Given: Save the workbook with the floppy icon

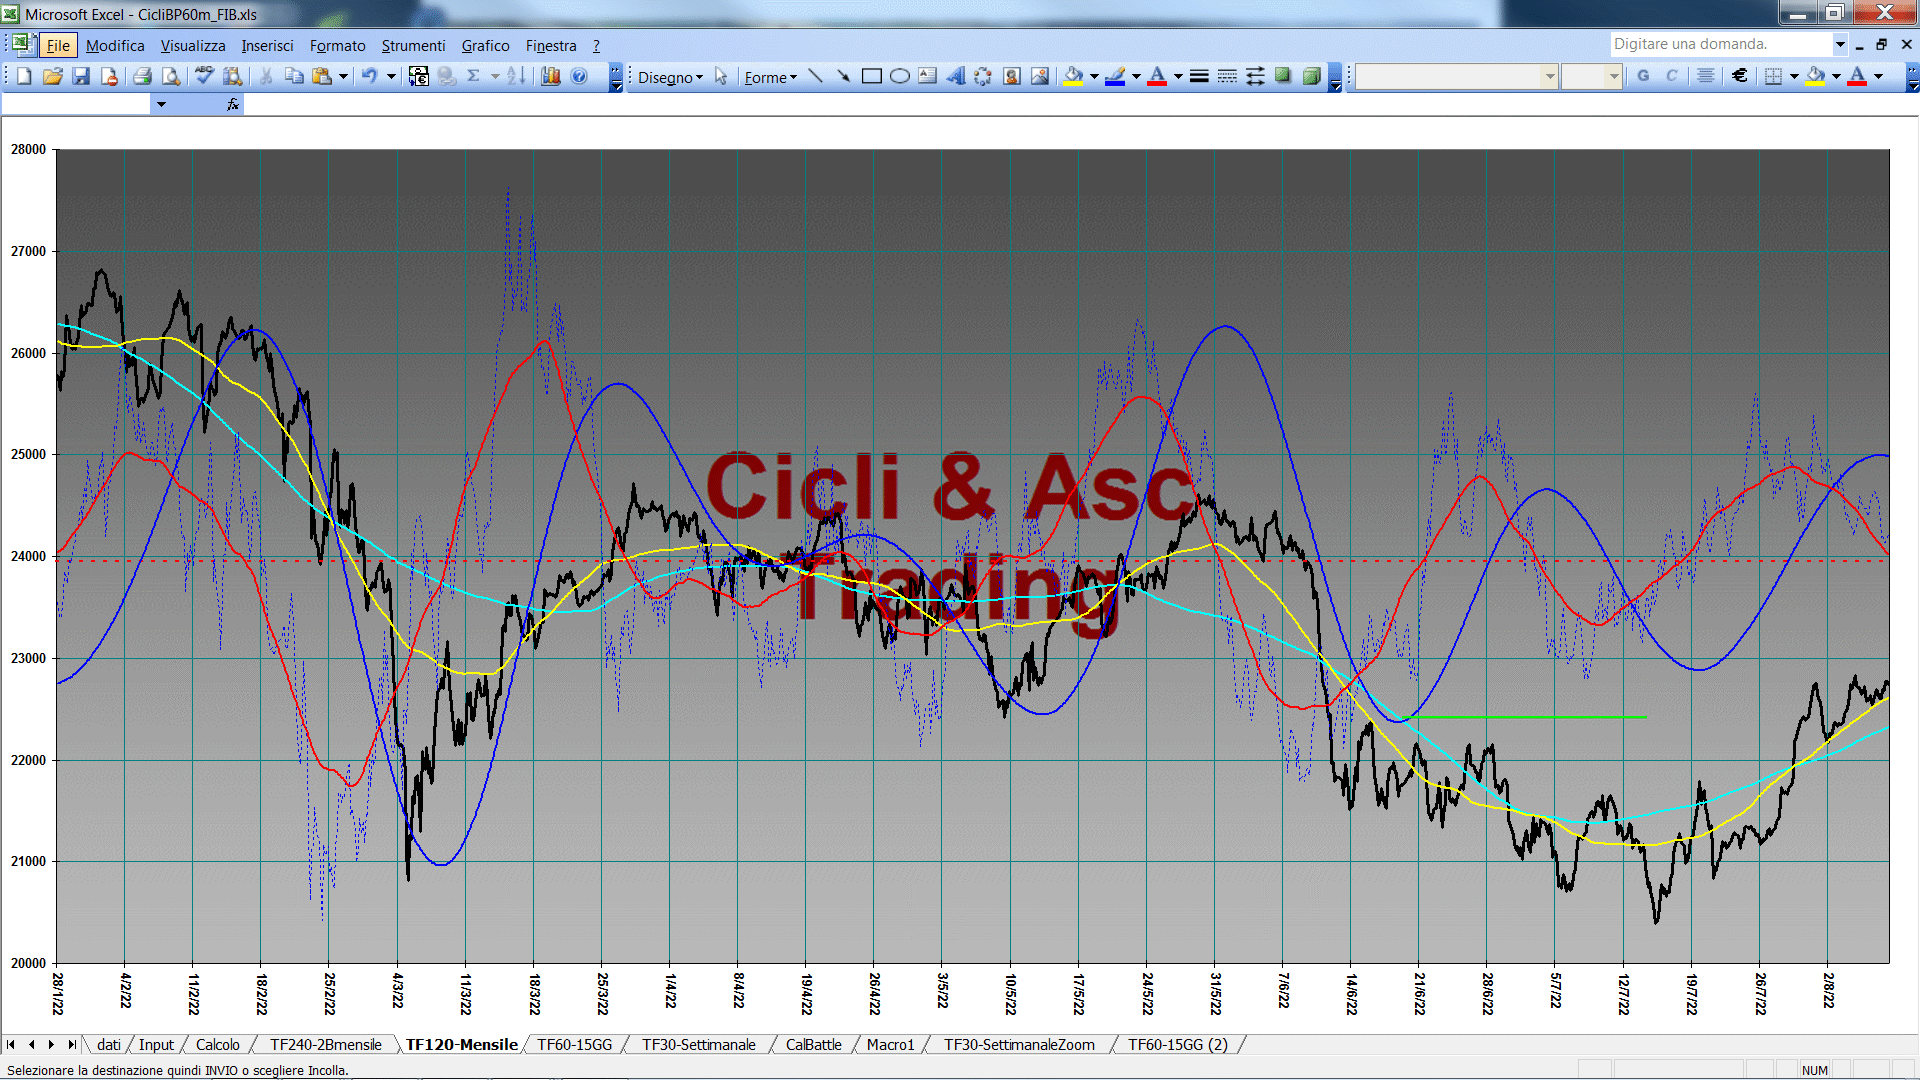Looking at the screenshot, I should point(81,76).
